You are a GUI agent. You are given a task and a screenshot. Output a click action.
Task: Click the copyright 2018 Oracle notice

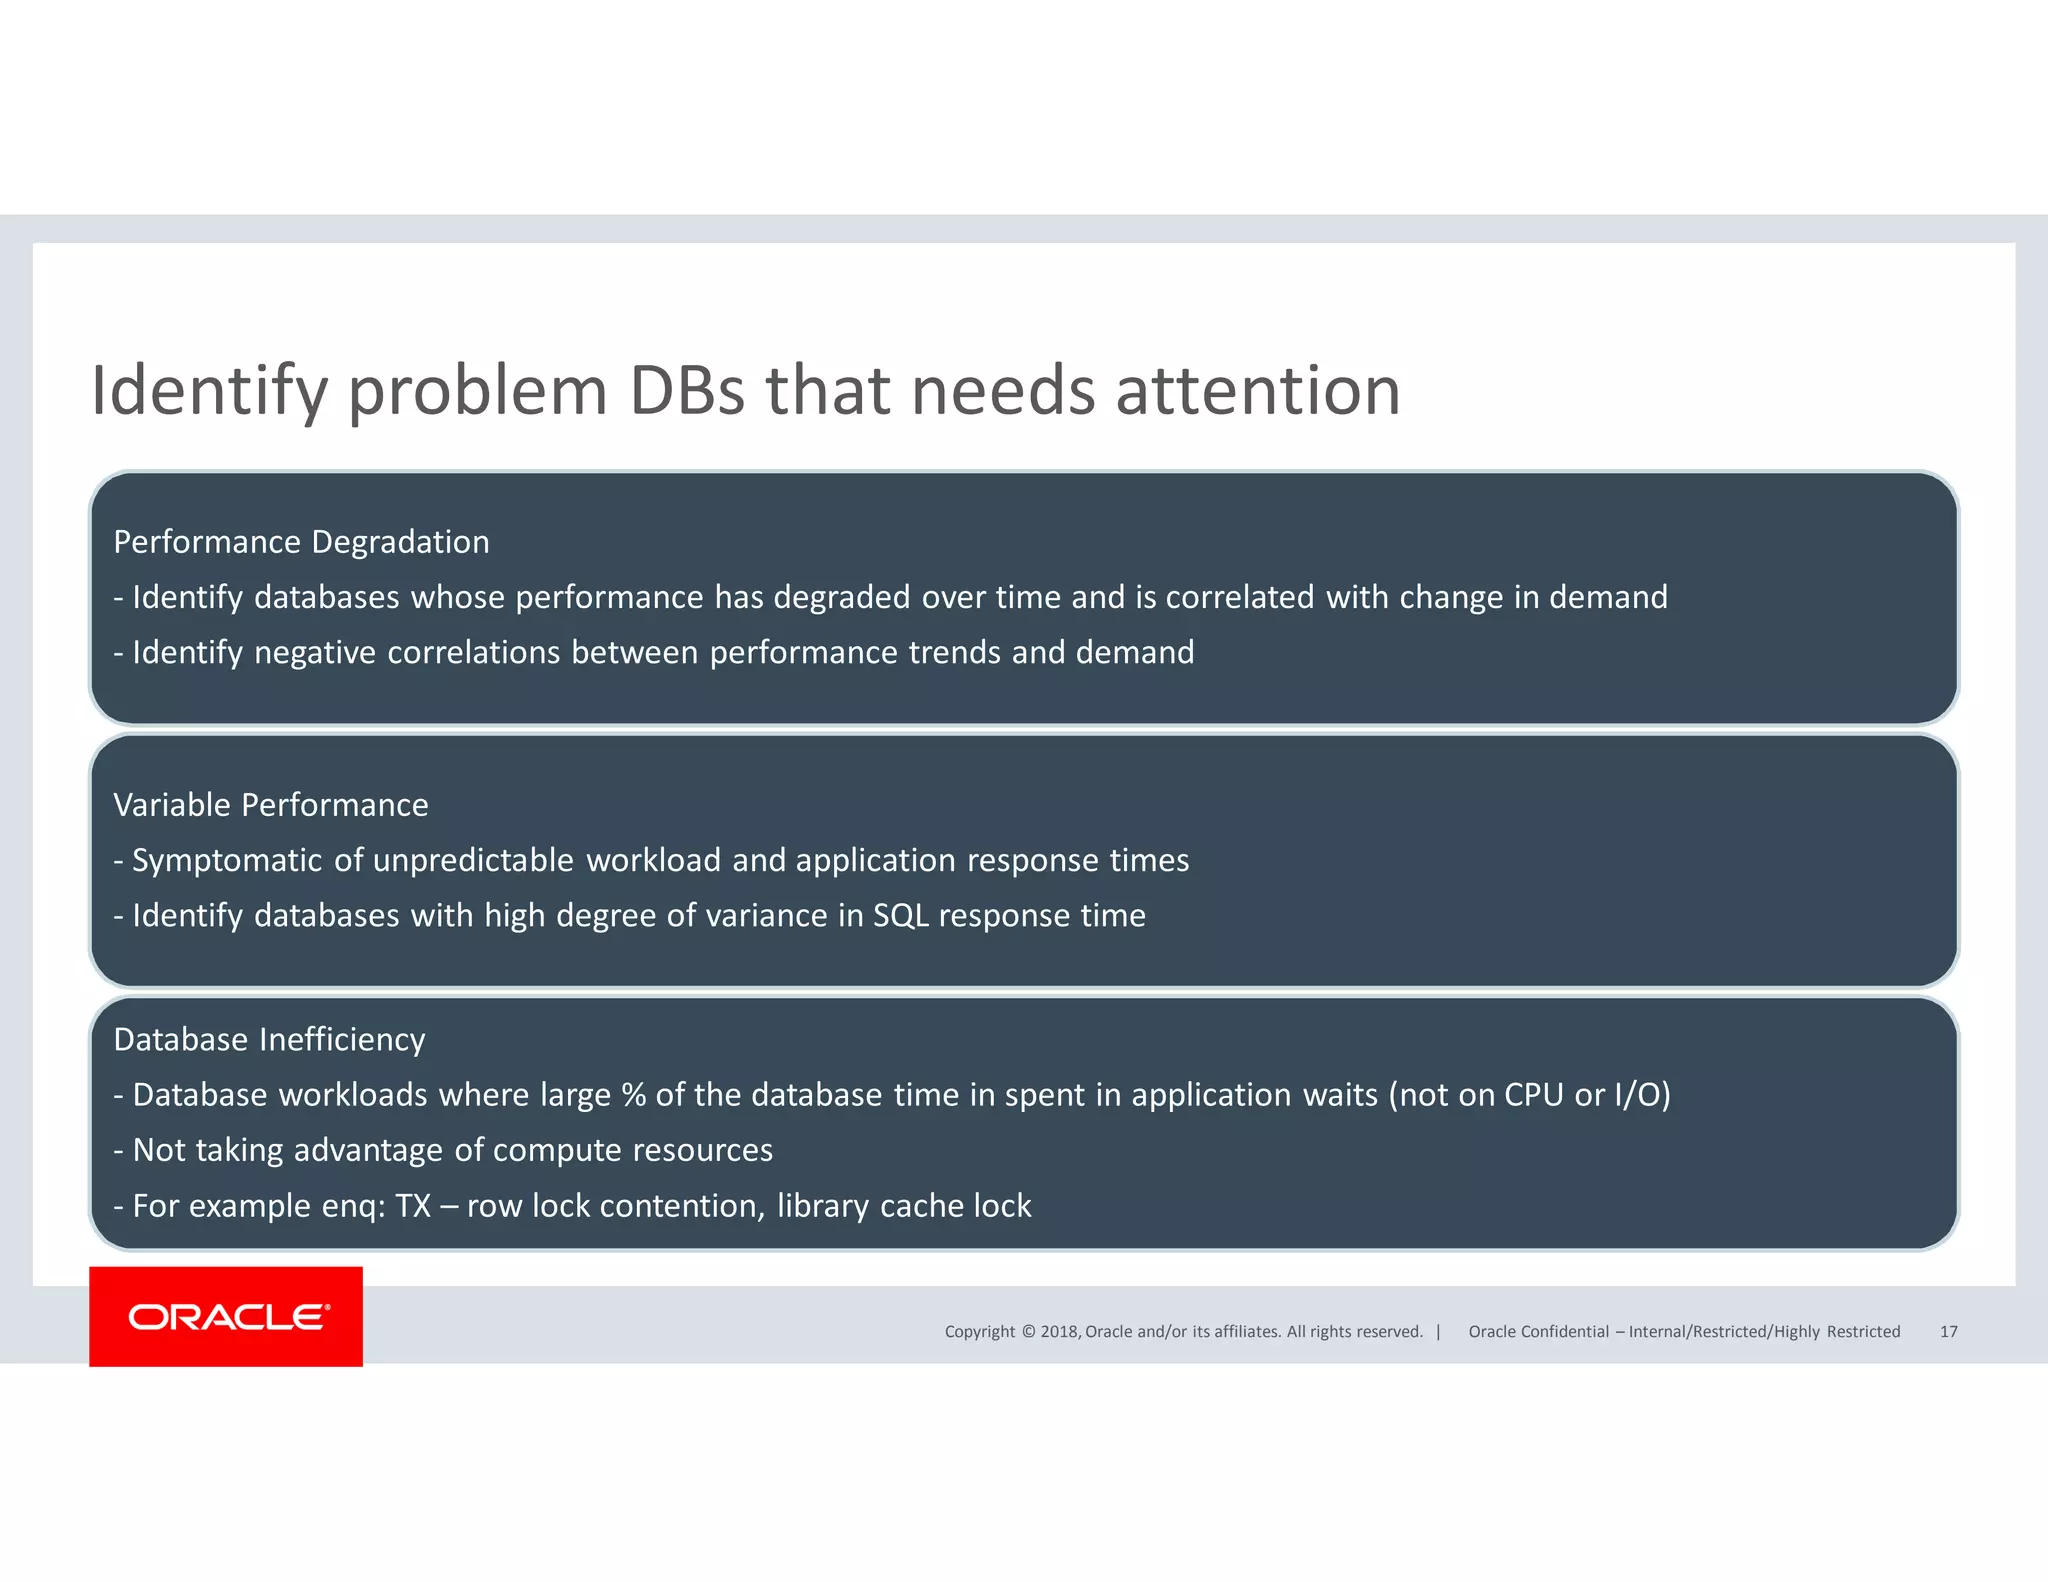coord(1183,1331)
